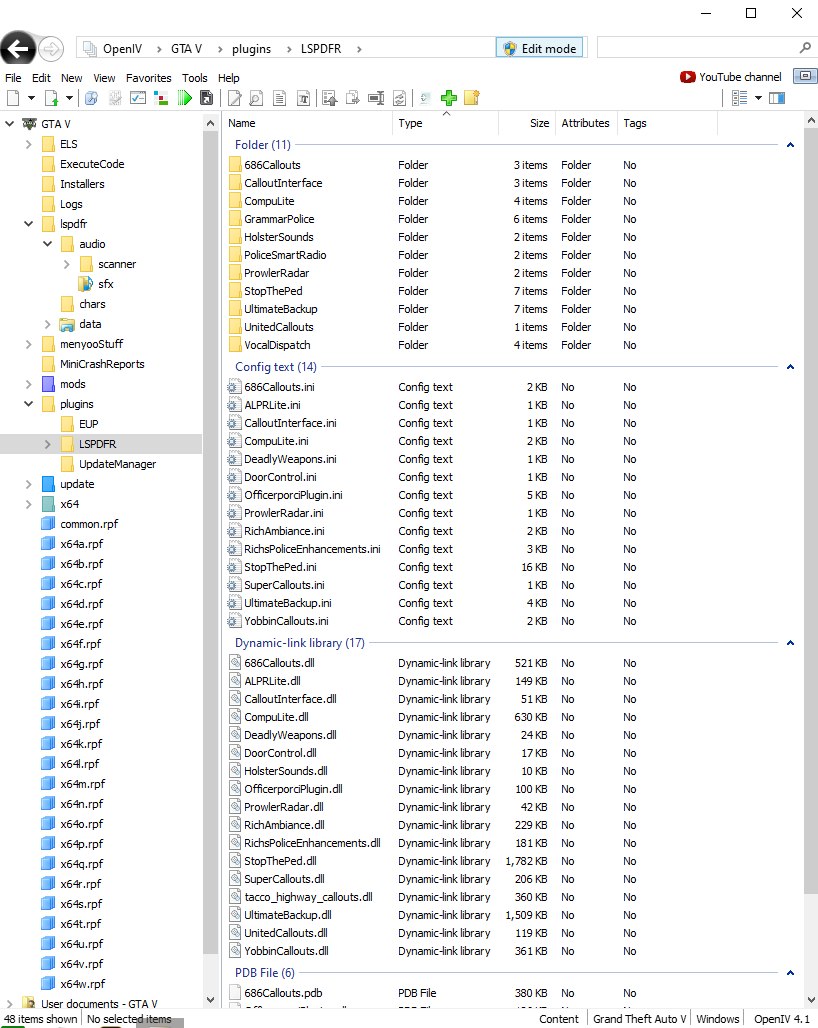Screen dimensions: 818x1028
Task: Select the GrammarPolice folder row
Action: tap(511, 219)
